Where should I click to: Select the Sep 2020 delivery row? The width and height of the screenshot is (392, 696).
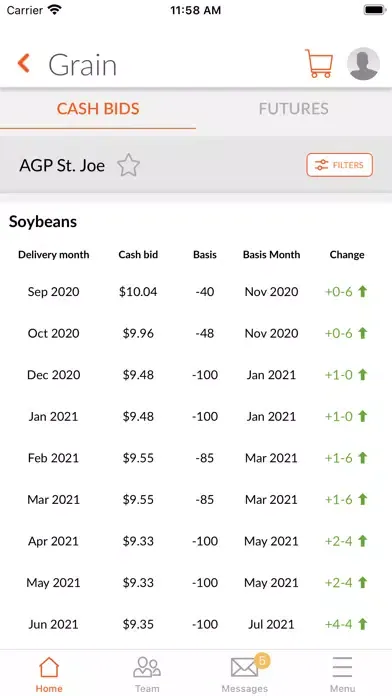coord(196,292)
